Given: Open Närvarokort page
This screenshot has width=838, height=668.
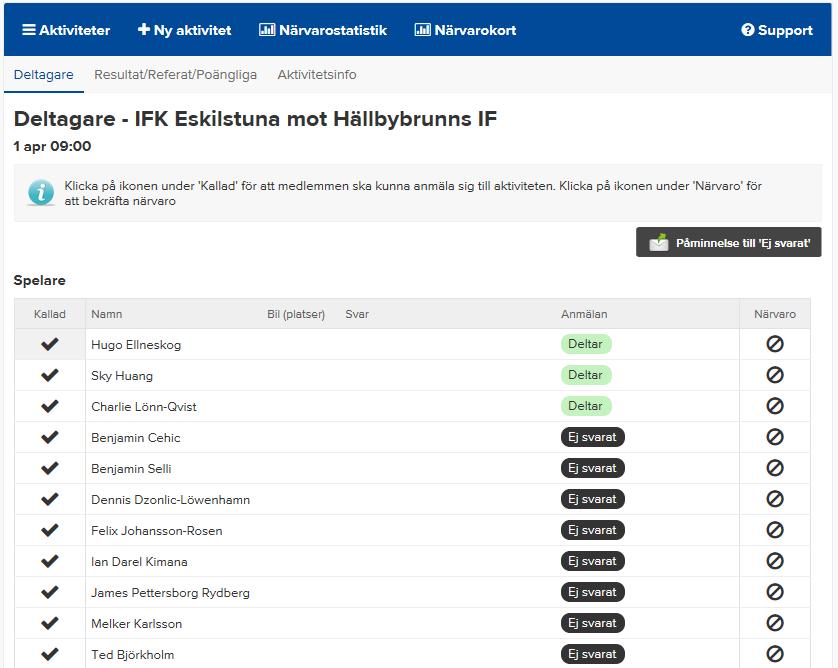Looking at the screenshot, I should [465, 30].
